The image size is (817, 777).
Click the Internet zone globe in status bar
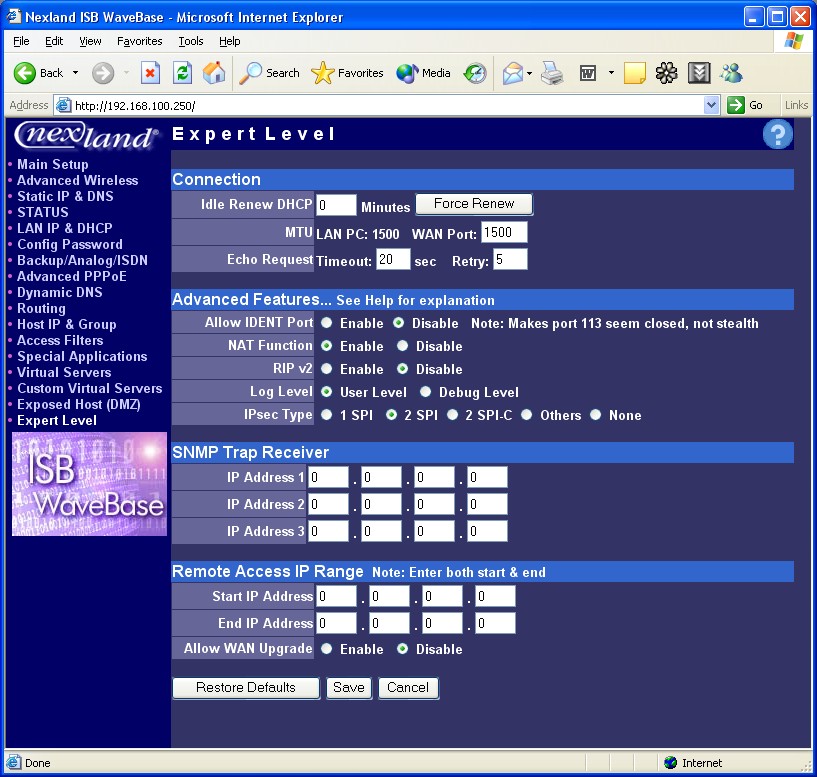pyautogui.click(x=670, y=763)
